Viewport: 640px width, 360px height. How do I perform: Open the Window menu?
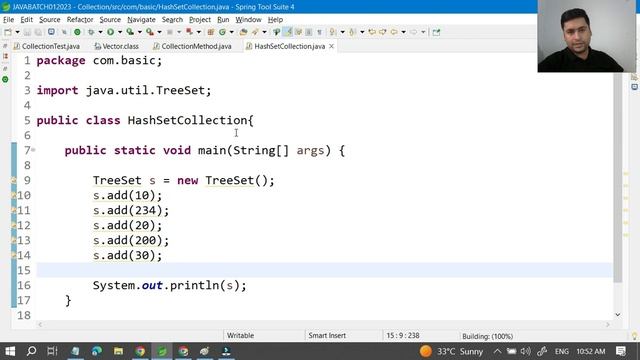pyautogui.click(x=248, y=20)
